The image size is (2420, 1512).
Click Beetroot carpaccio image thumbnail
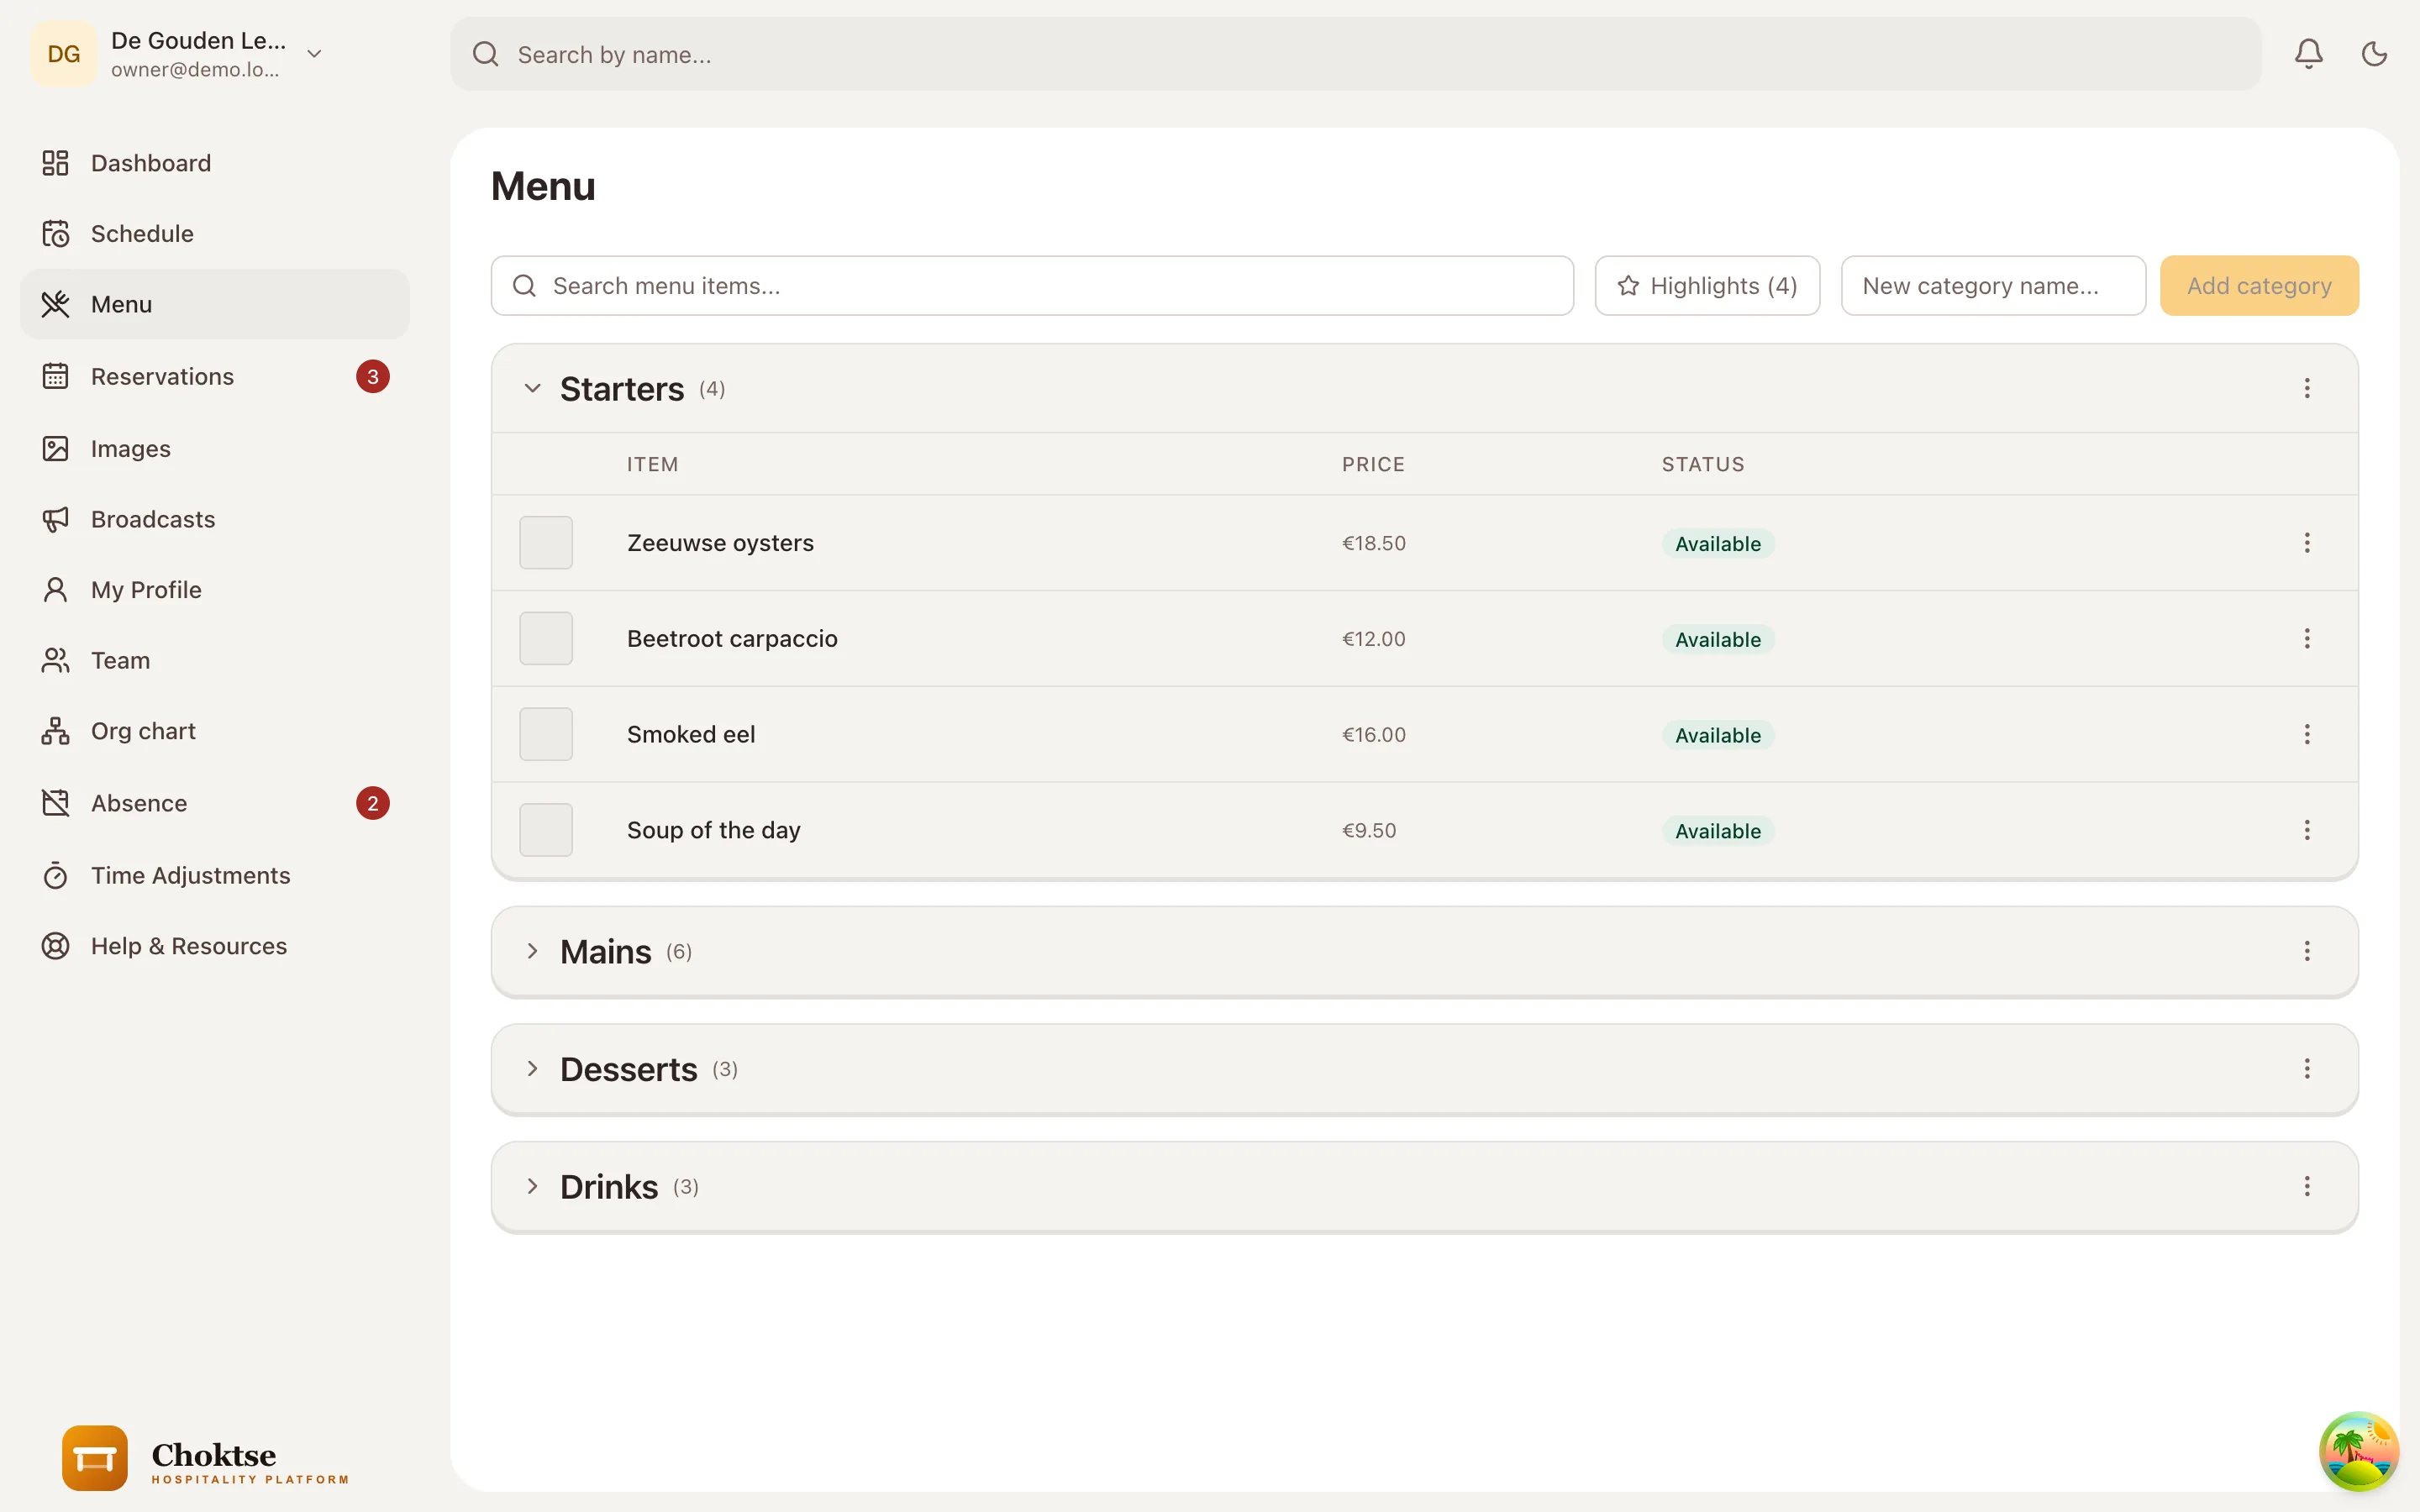click(x=546, y=638)
